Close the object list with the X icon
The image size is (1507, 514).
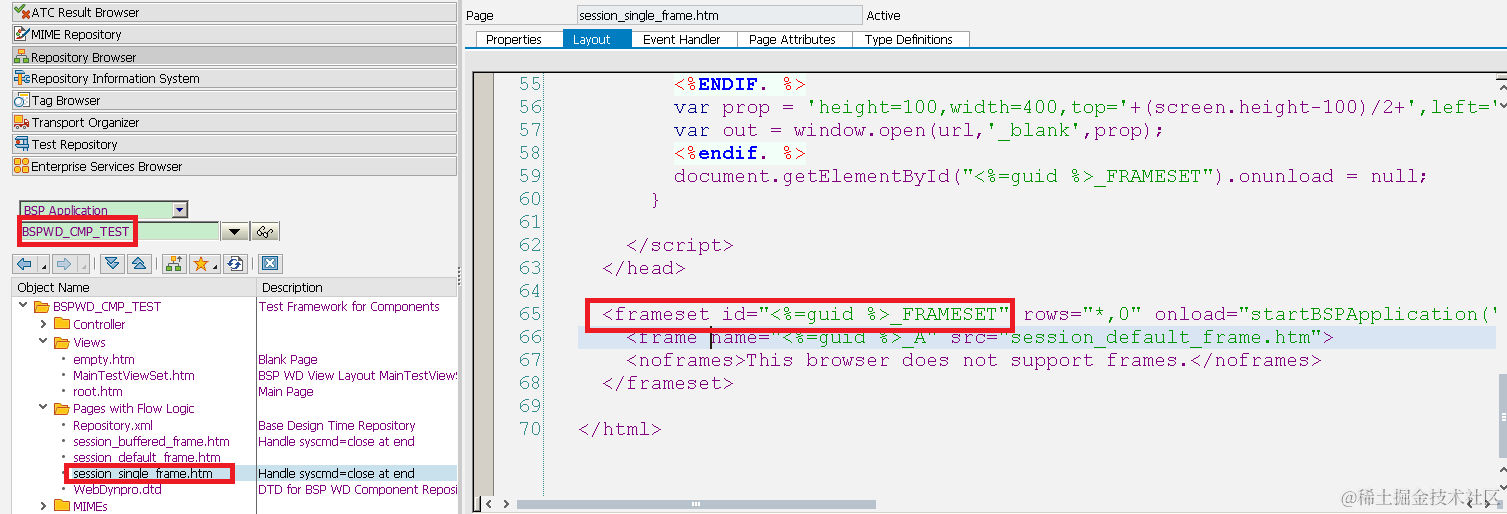point(269,264)
